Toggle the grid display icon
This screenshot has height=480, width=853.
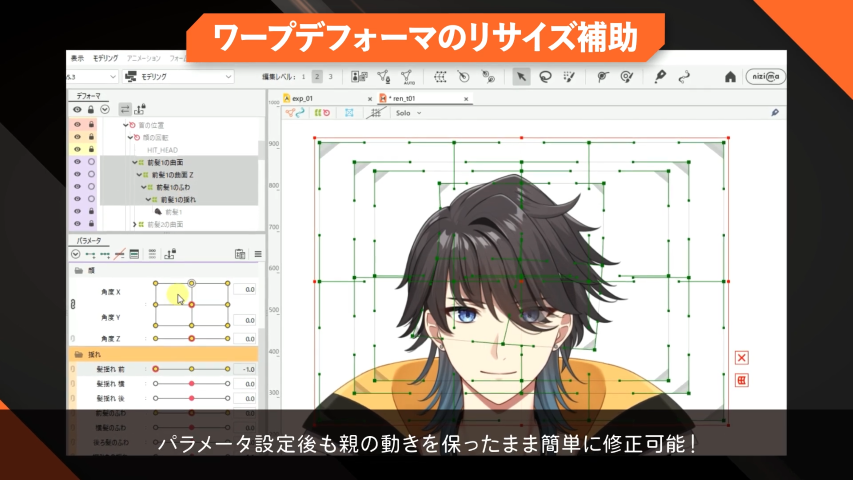(375, 113)
